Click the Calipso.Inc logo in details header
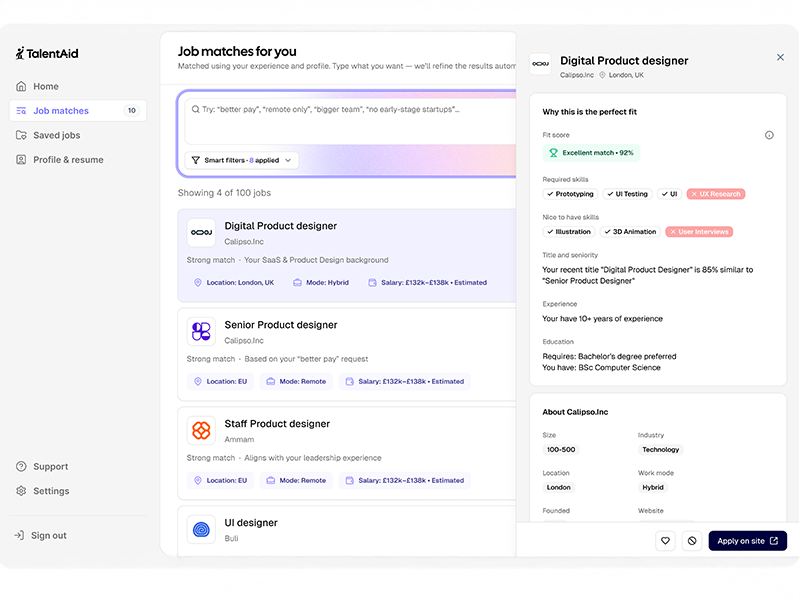 tap(540, 65)
